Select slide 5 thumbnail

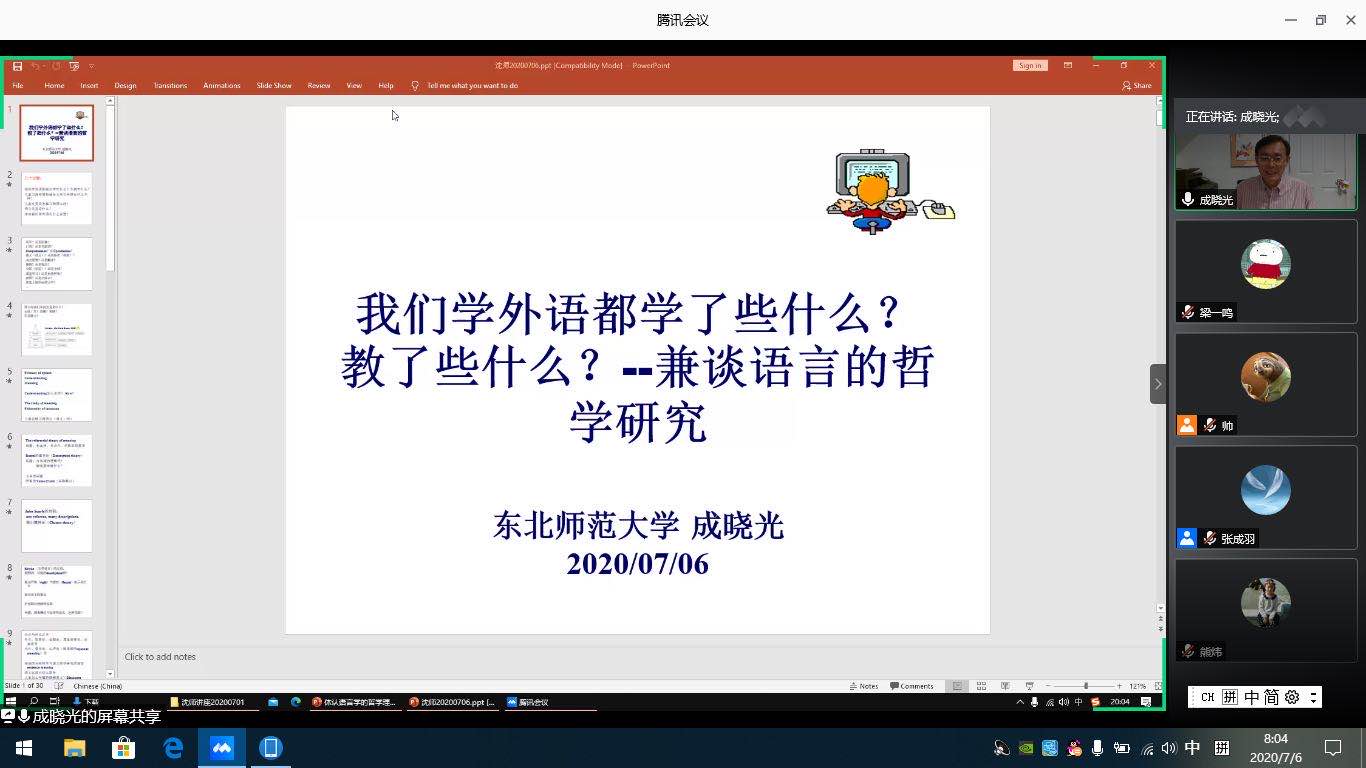click(57, 395)
